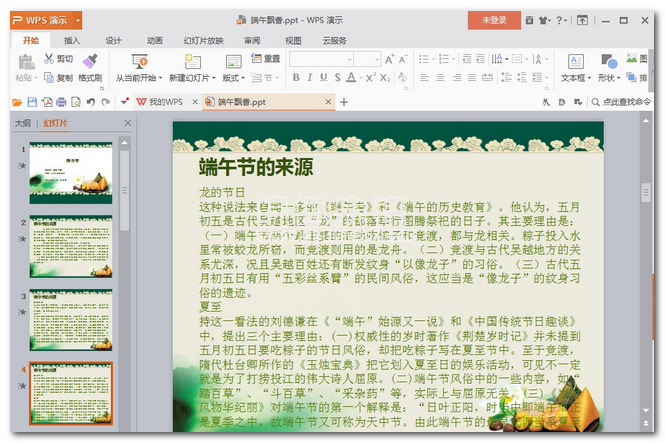Click the Reset (重置) button
665x443 pixels.
click(x=266, y=59)
